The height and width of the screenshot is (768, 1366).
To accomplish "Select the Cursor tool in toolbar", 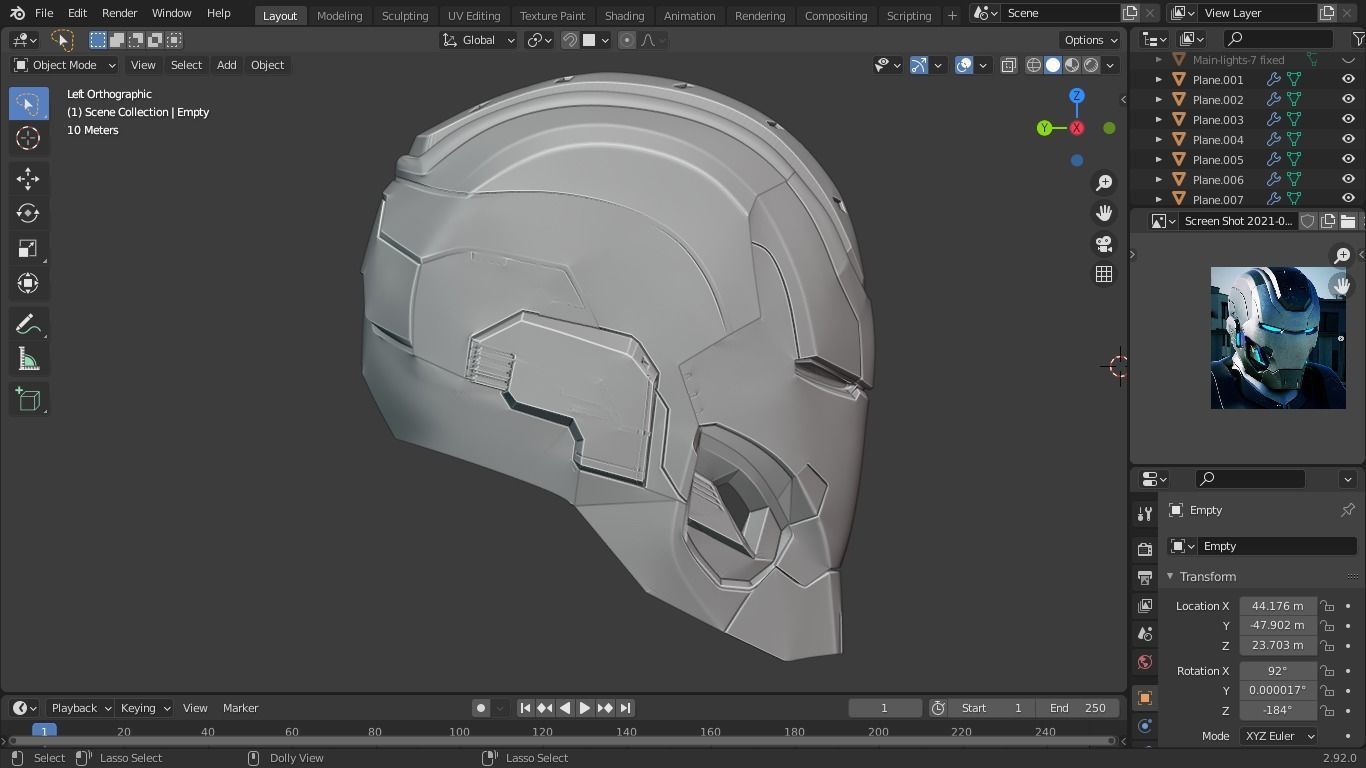I will [x=28, y=139].
